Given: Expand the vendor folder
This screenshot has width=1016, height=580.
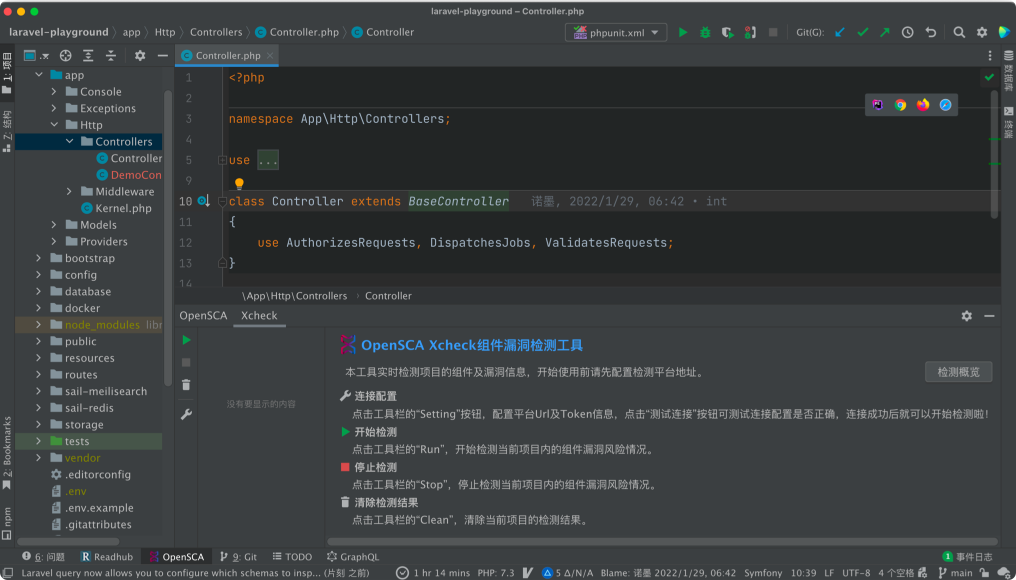Looking at the screenshot, I should point(39,458).
